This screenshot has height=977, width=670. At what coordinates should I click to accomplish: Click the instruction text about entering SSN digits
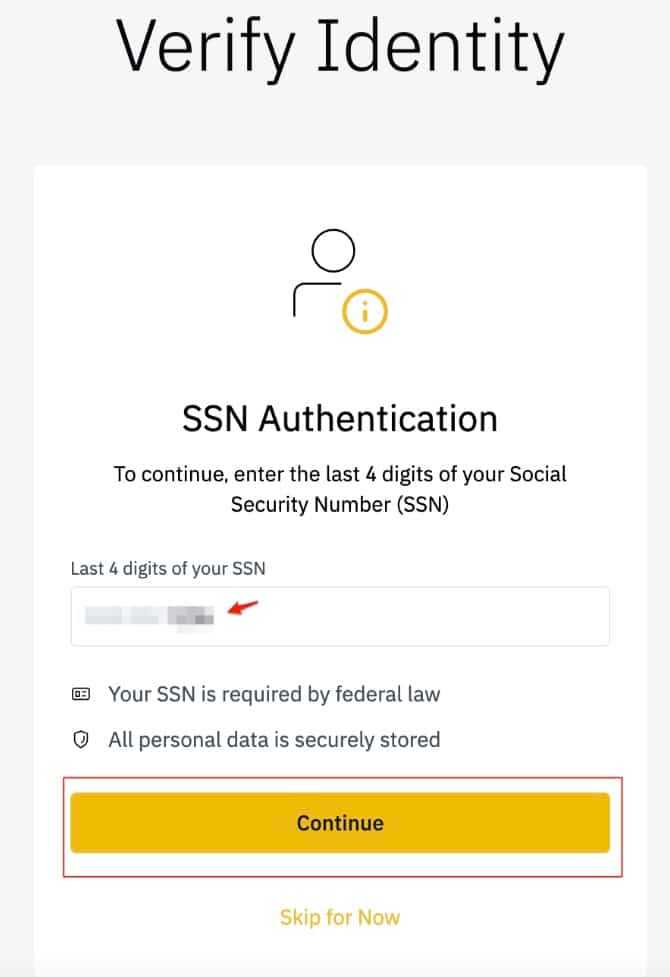[339, 489]
